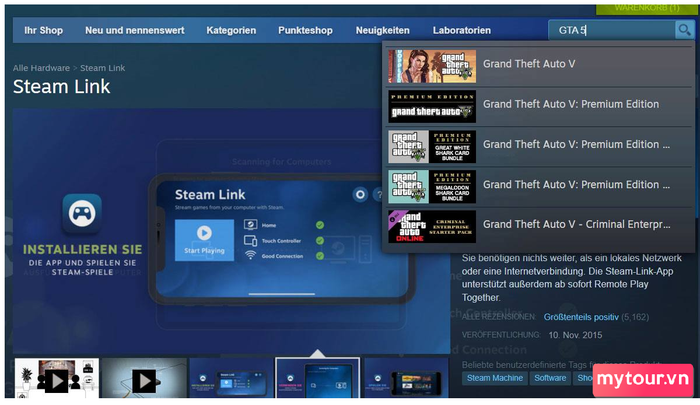Follow the Alle Hardware breadcrumb link
This screenshot has width=700, height=405.
(x=41, y=68)
